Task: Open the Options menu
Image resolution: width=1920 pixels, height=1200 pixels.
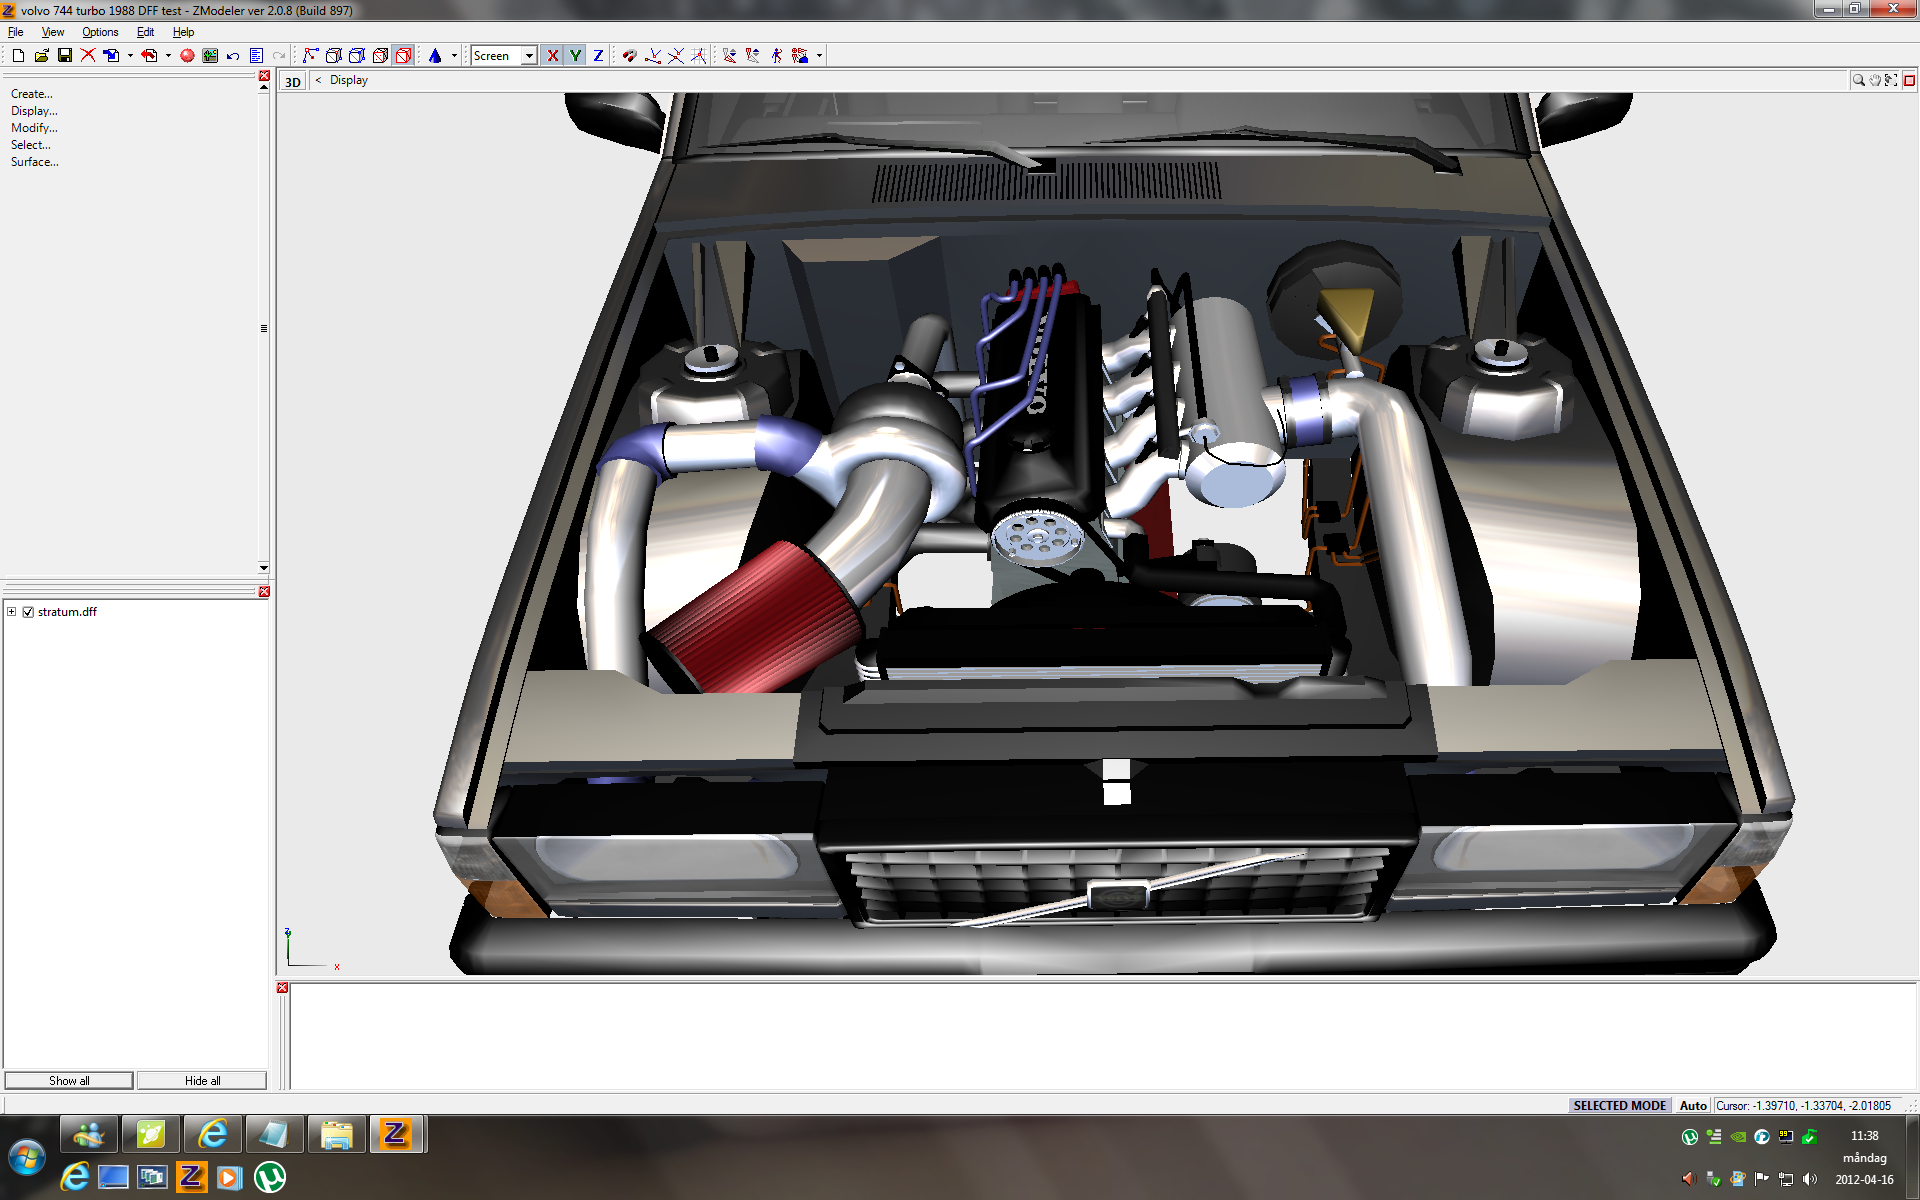Action: tap(100, 32)
